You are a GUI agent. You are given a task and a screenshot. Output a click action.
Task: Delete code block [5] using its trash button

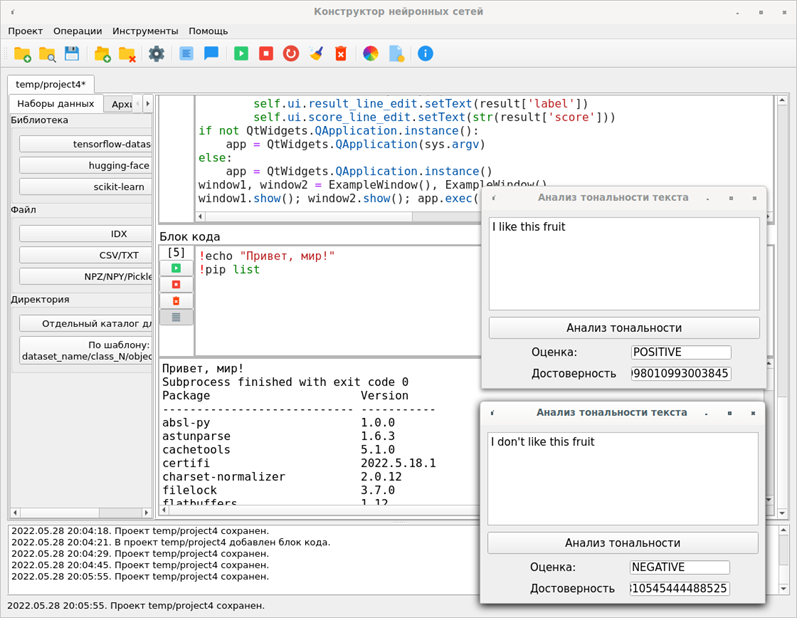[x=176, y=301]
